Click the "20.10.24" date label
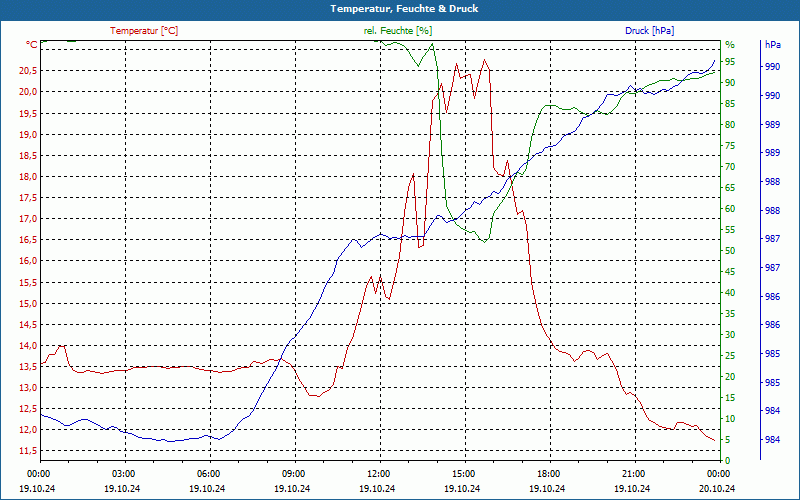 point(717,488)
